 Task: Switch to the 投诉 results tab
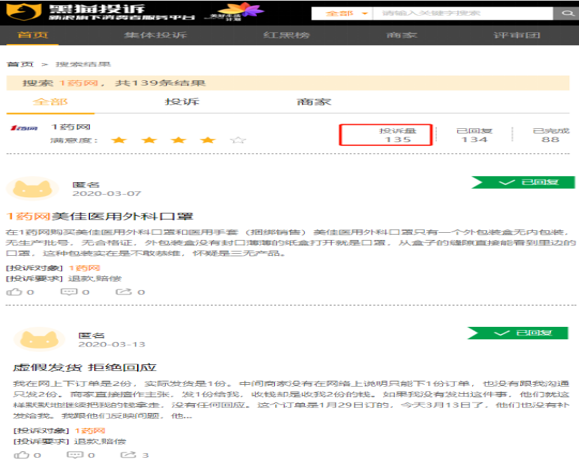click(182, 102)
